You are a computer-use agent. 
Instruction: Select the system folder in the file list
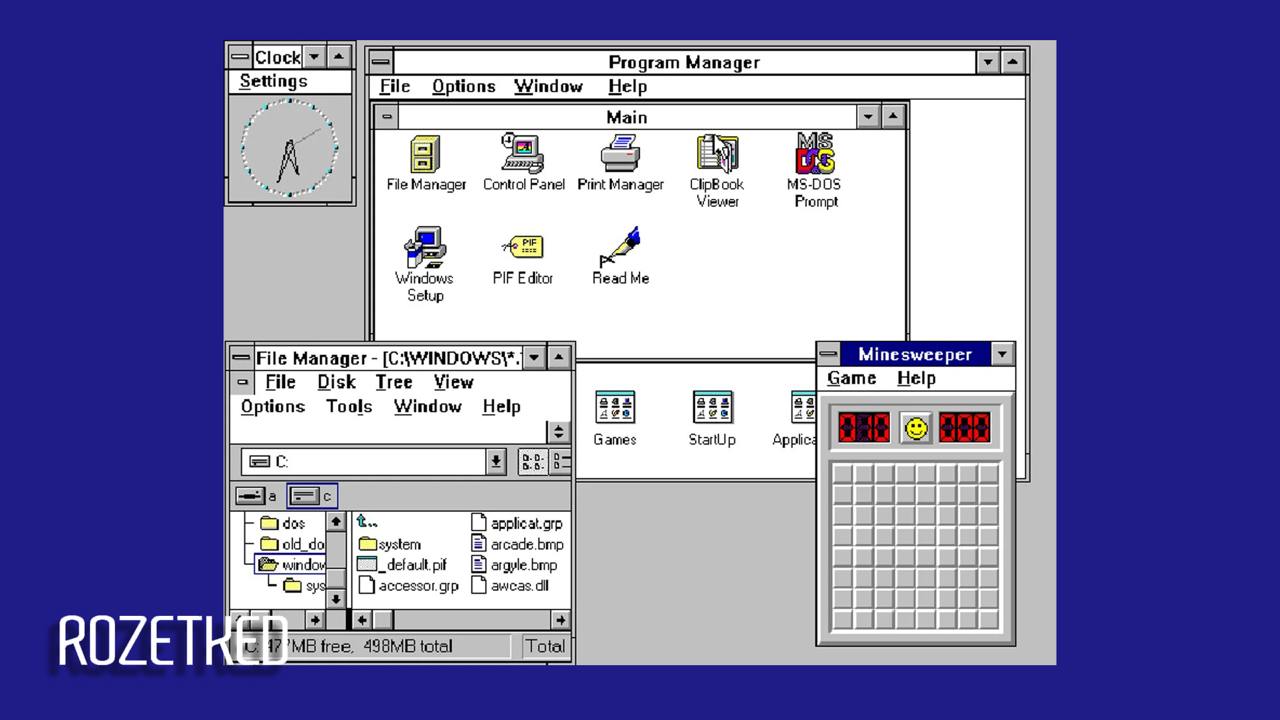click(x=389, y=544)
